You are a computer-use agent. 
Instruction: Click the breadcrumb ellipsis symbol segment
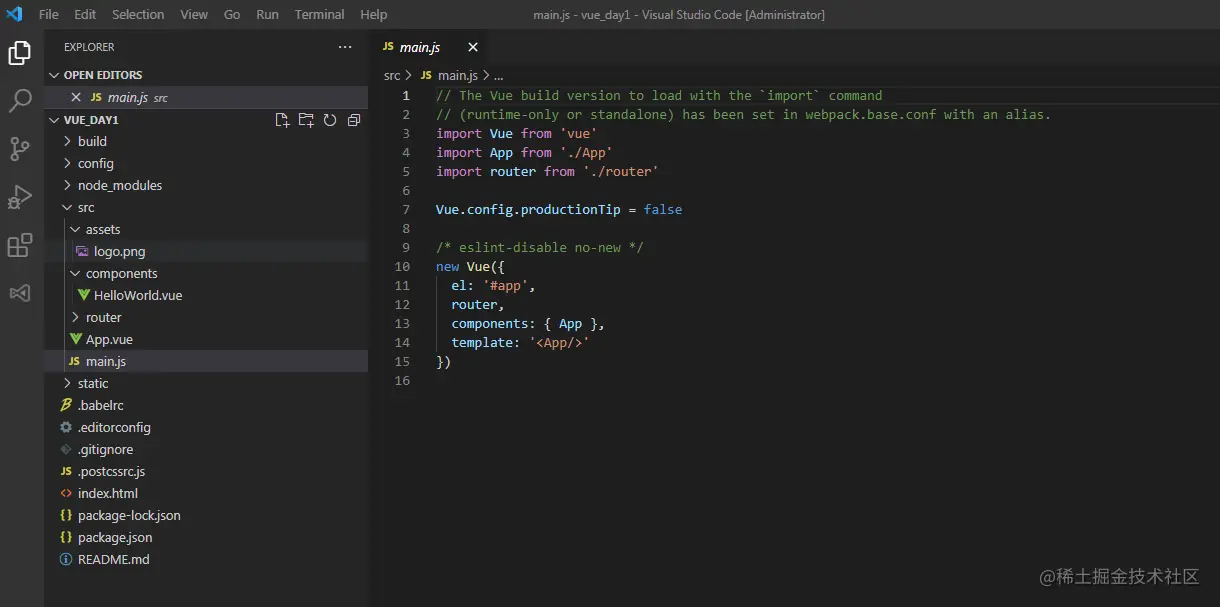pos(498,75)
